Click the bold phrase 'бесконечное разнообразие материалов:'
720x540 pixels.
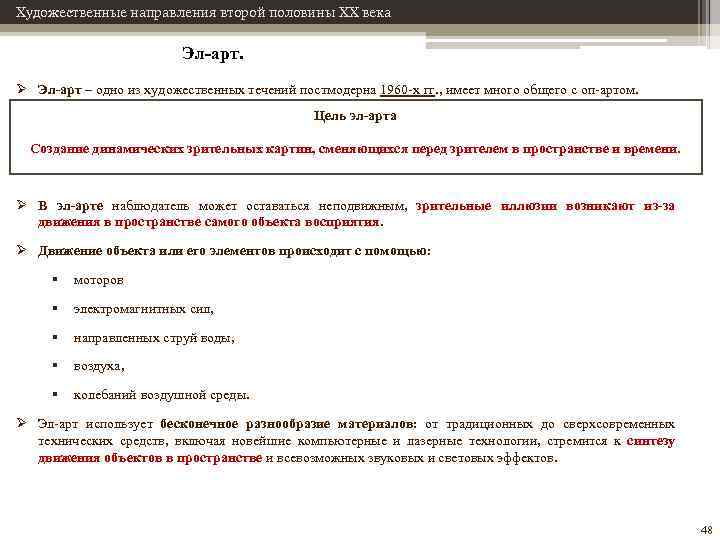[289, 424]
